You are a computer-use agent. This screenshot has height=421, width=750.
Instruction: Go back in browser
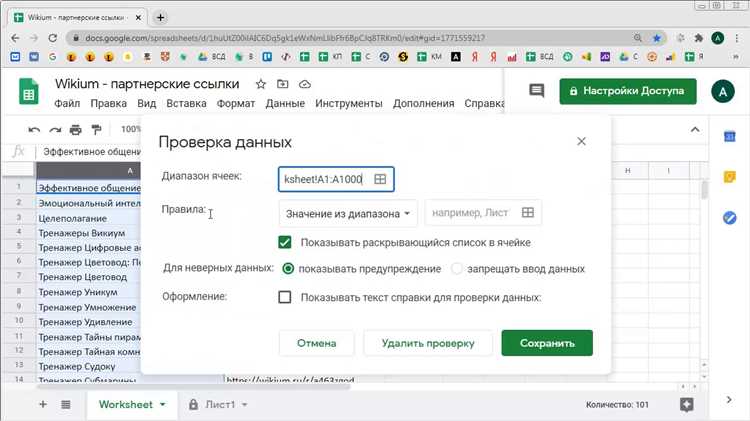tap(15, 38)
